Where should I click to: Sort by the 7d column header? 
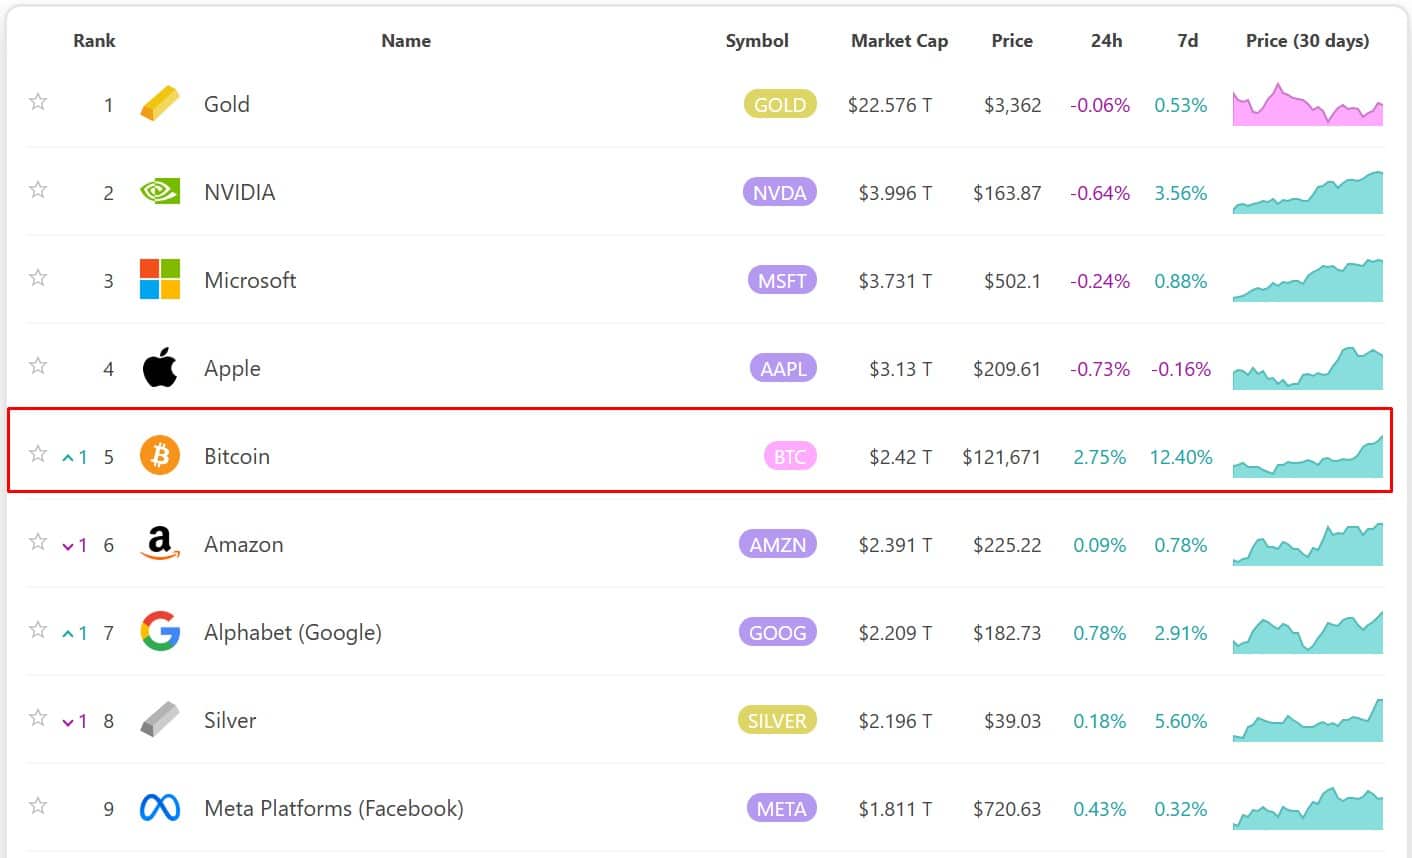[1188, 41]
